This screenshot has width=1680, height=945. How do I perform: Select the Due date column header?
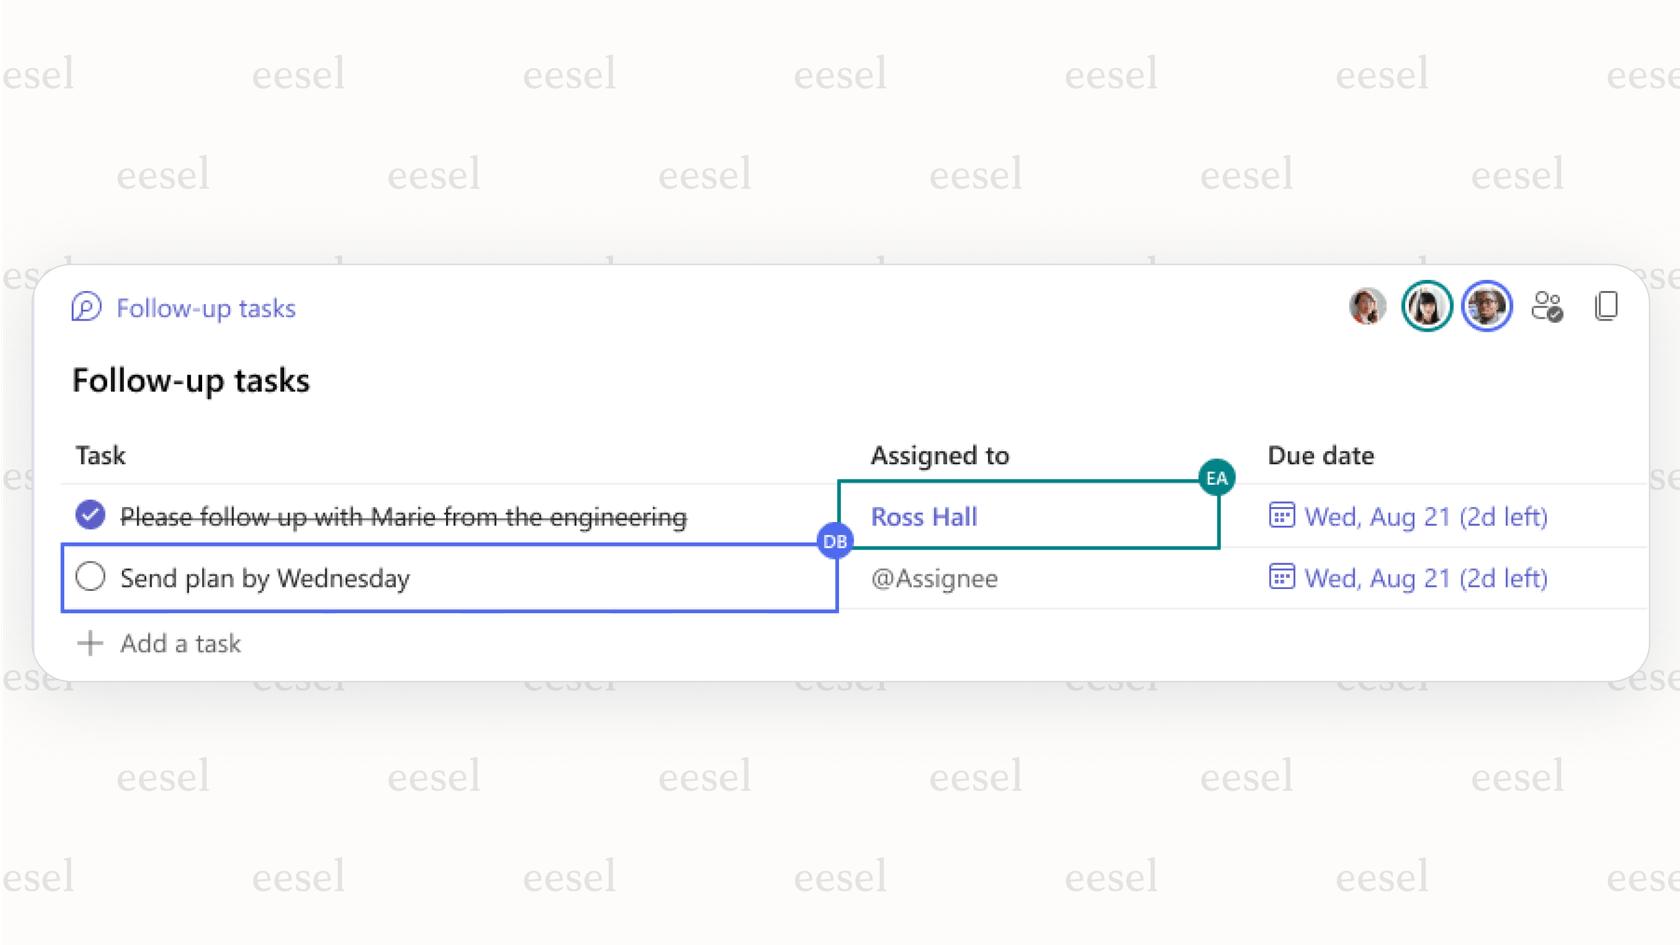coord(1320,455)
